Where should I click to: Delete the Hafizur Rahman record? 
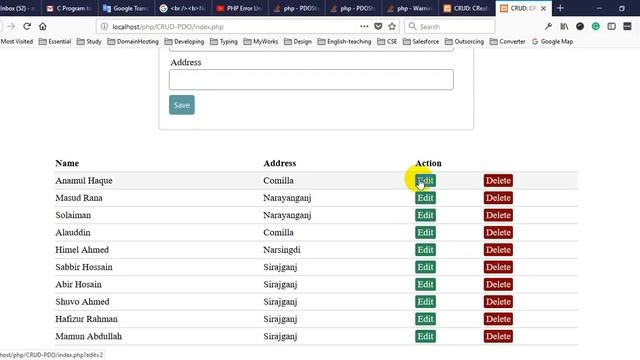point(498,319)
